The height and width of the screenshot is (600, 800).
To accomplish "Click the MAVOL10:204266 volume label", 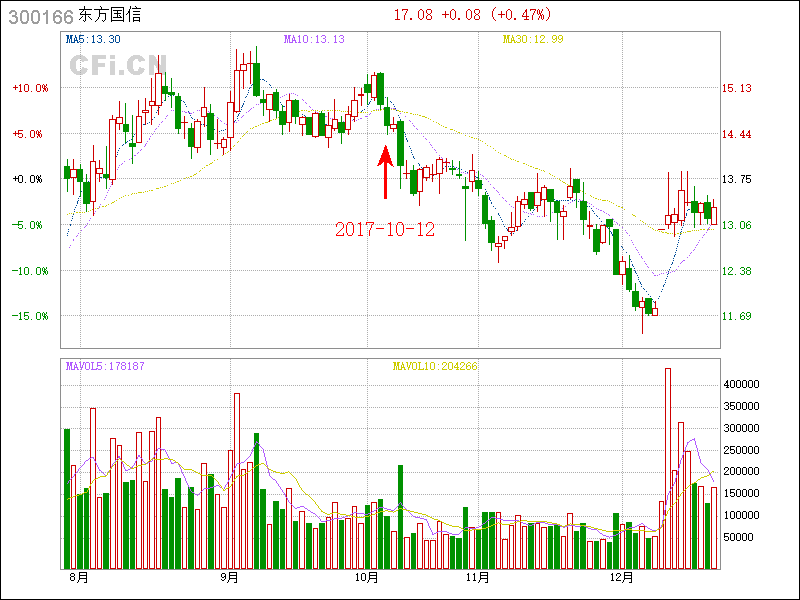I will click(434, 366).
